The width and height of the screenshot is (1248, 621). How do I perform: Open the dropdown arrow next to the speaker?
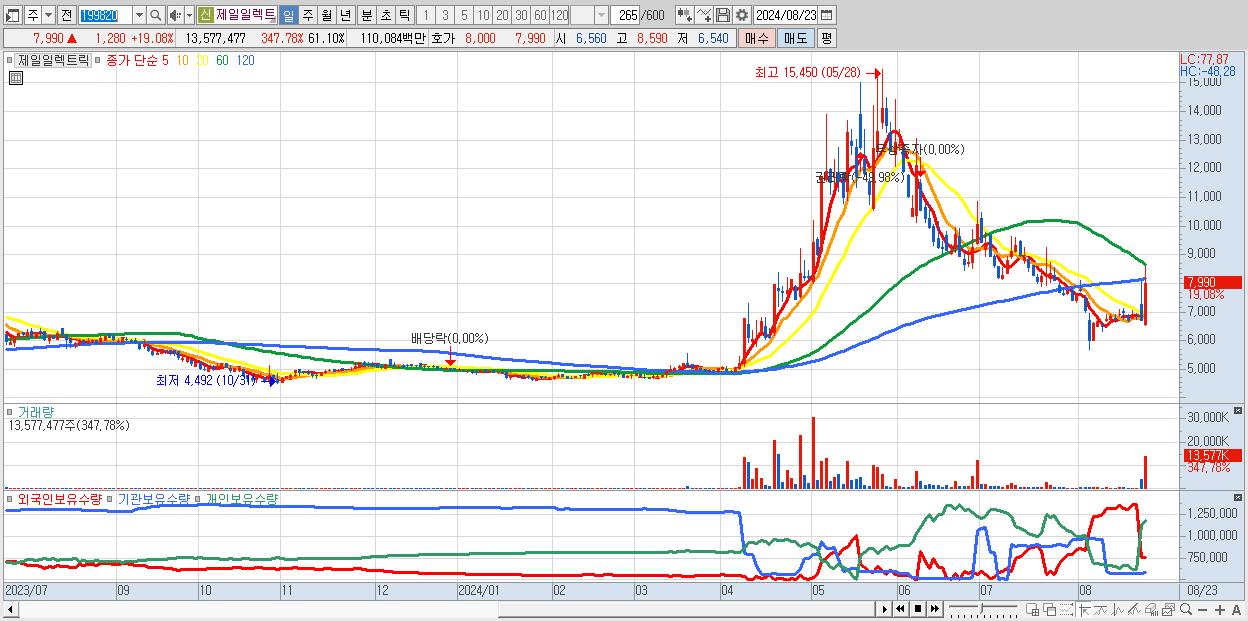[189, 15]
